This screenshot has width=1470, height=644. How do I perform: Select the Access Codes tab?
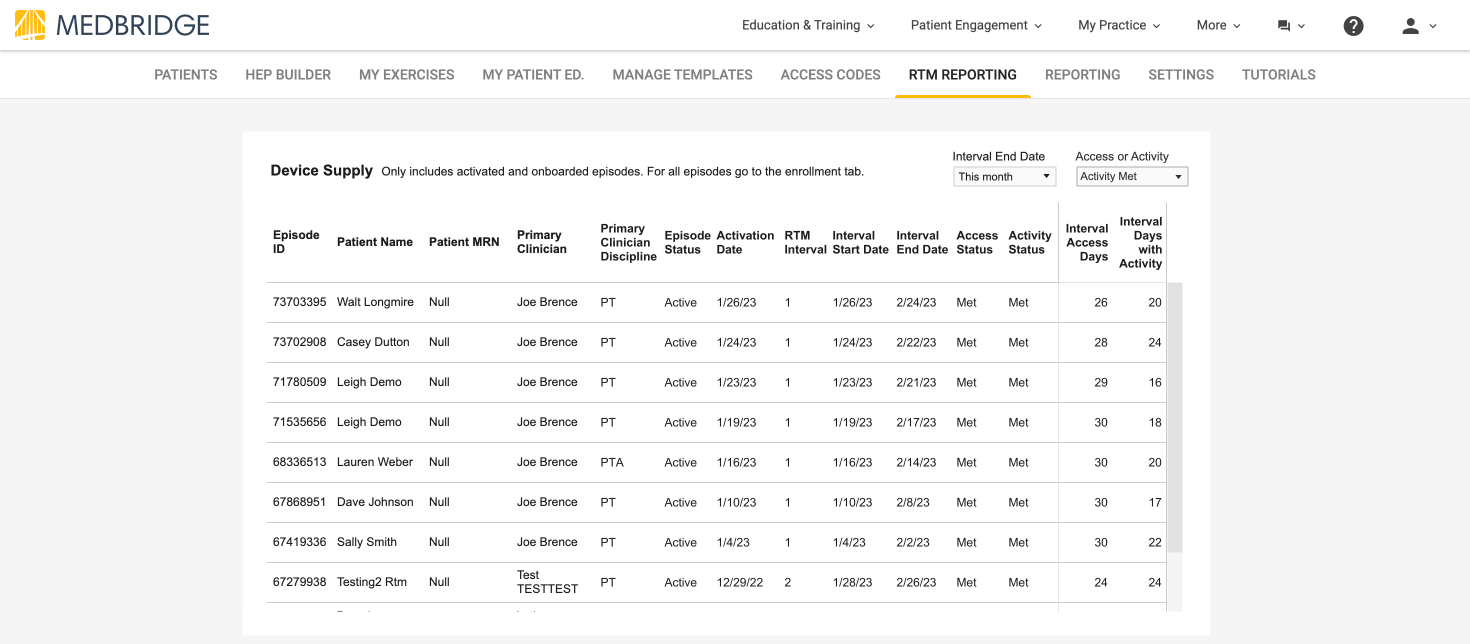point(830,74)
